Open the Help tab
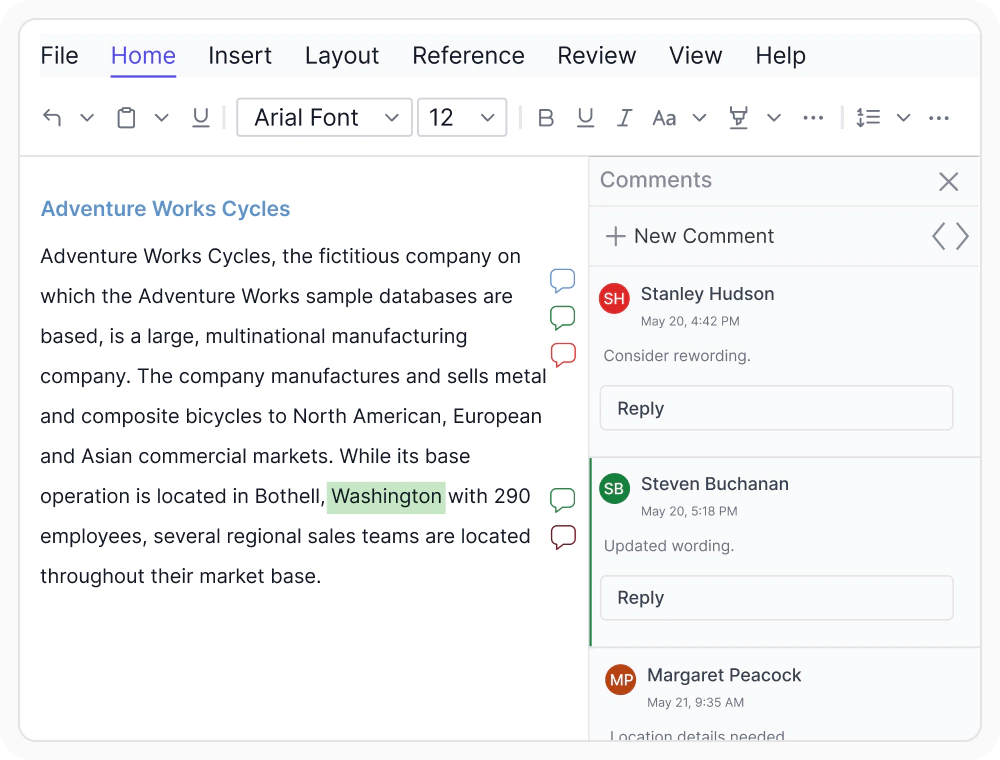This screenshot has width=1000, height=760. (x=781, y=56)
